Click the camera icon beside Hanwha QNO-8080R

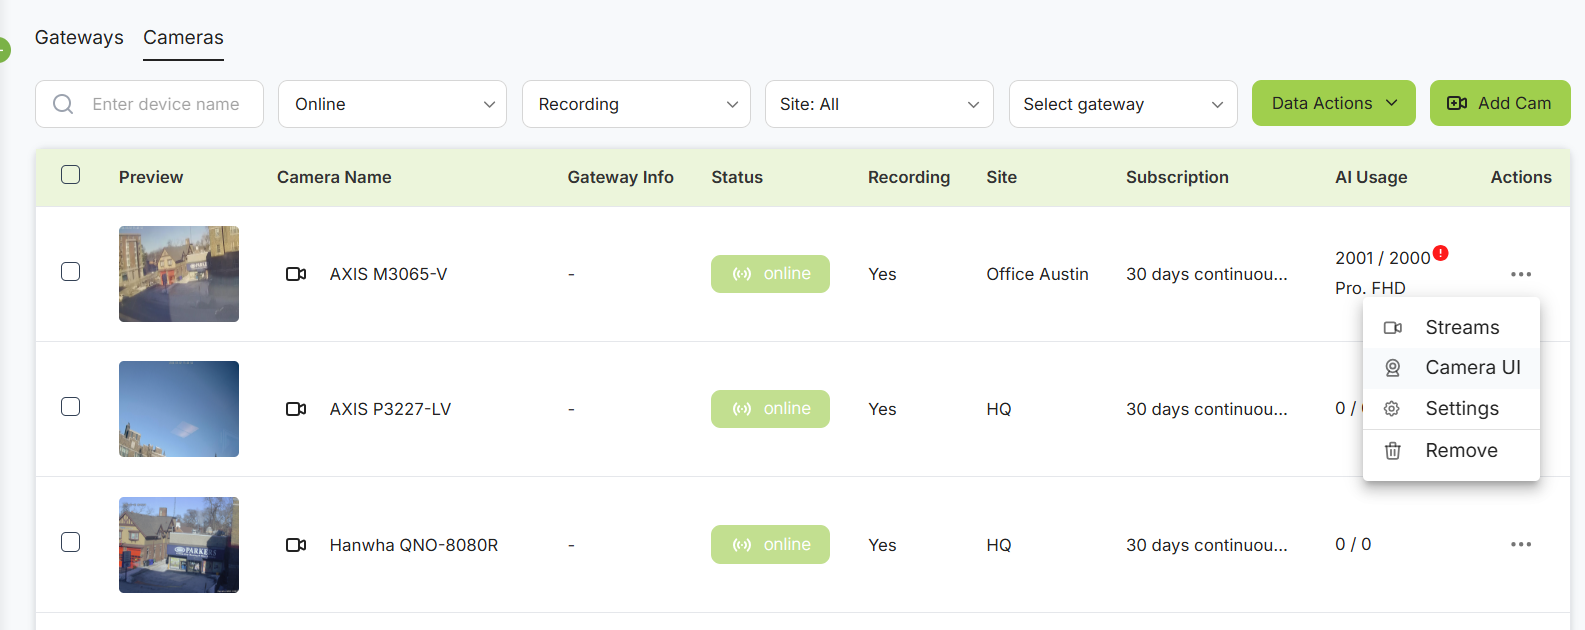coord(296,545)
